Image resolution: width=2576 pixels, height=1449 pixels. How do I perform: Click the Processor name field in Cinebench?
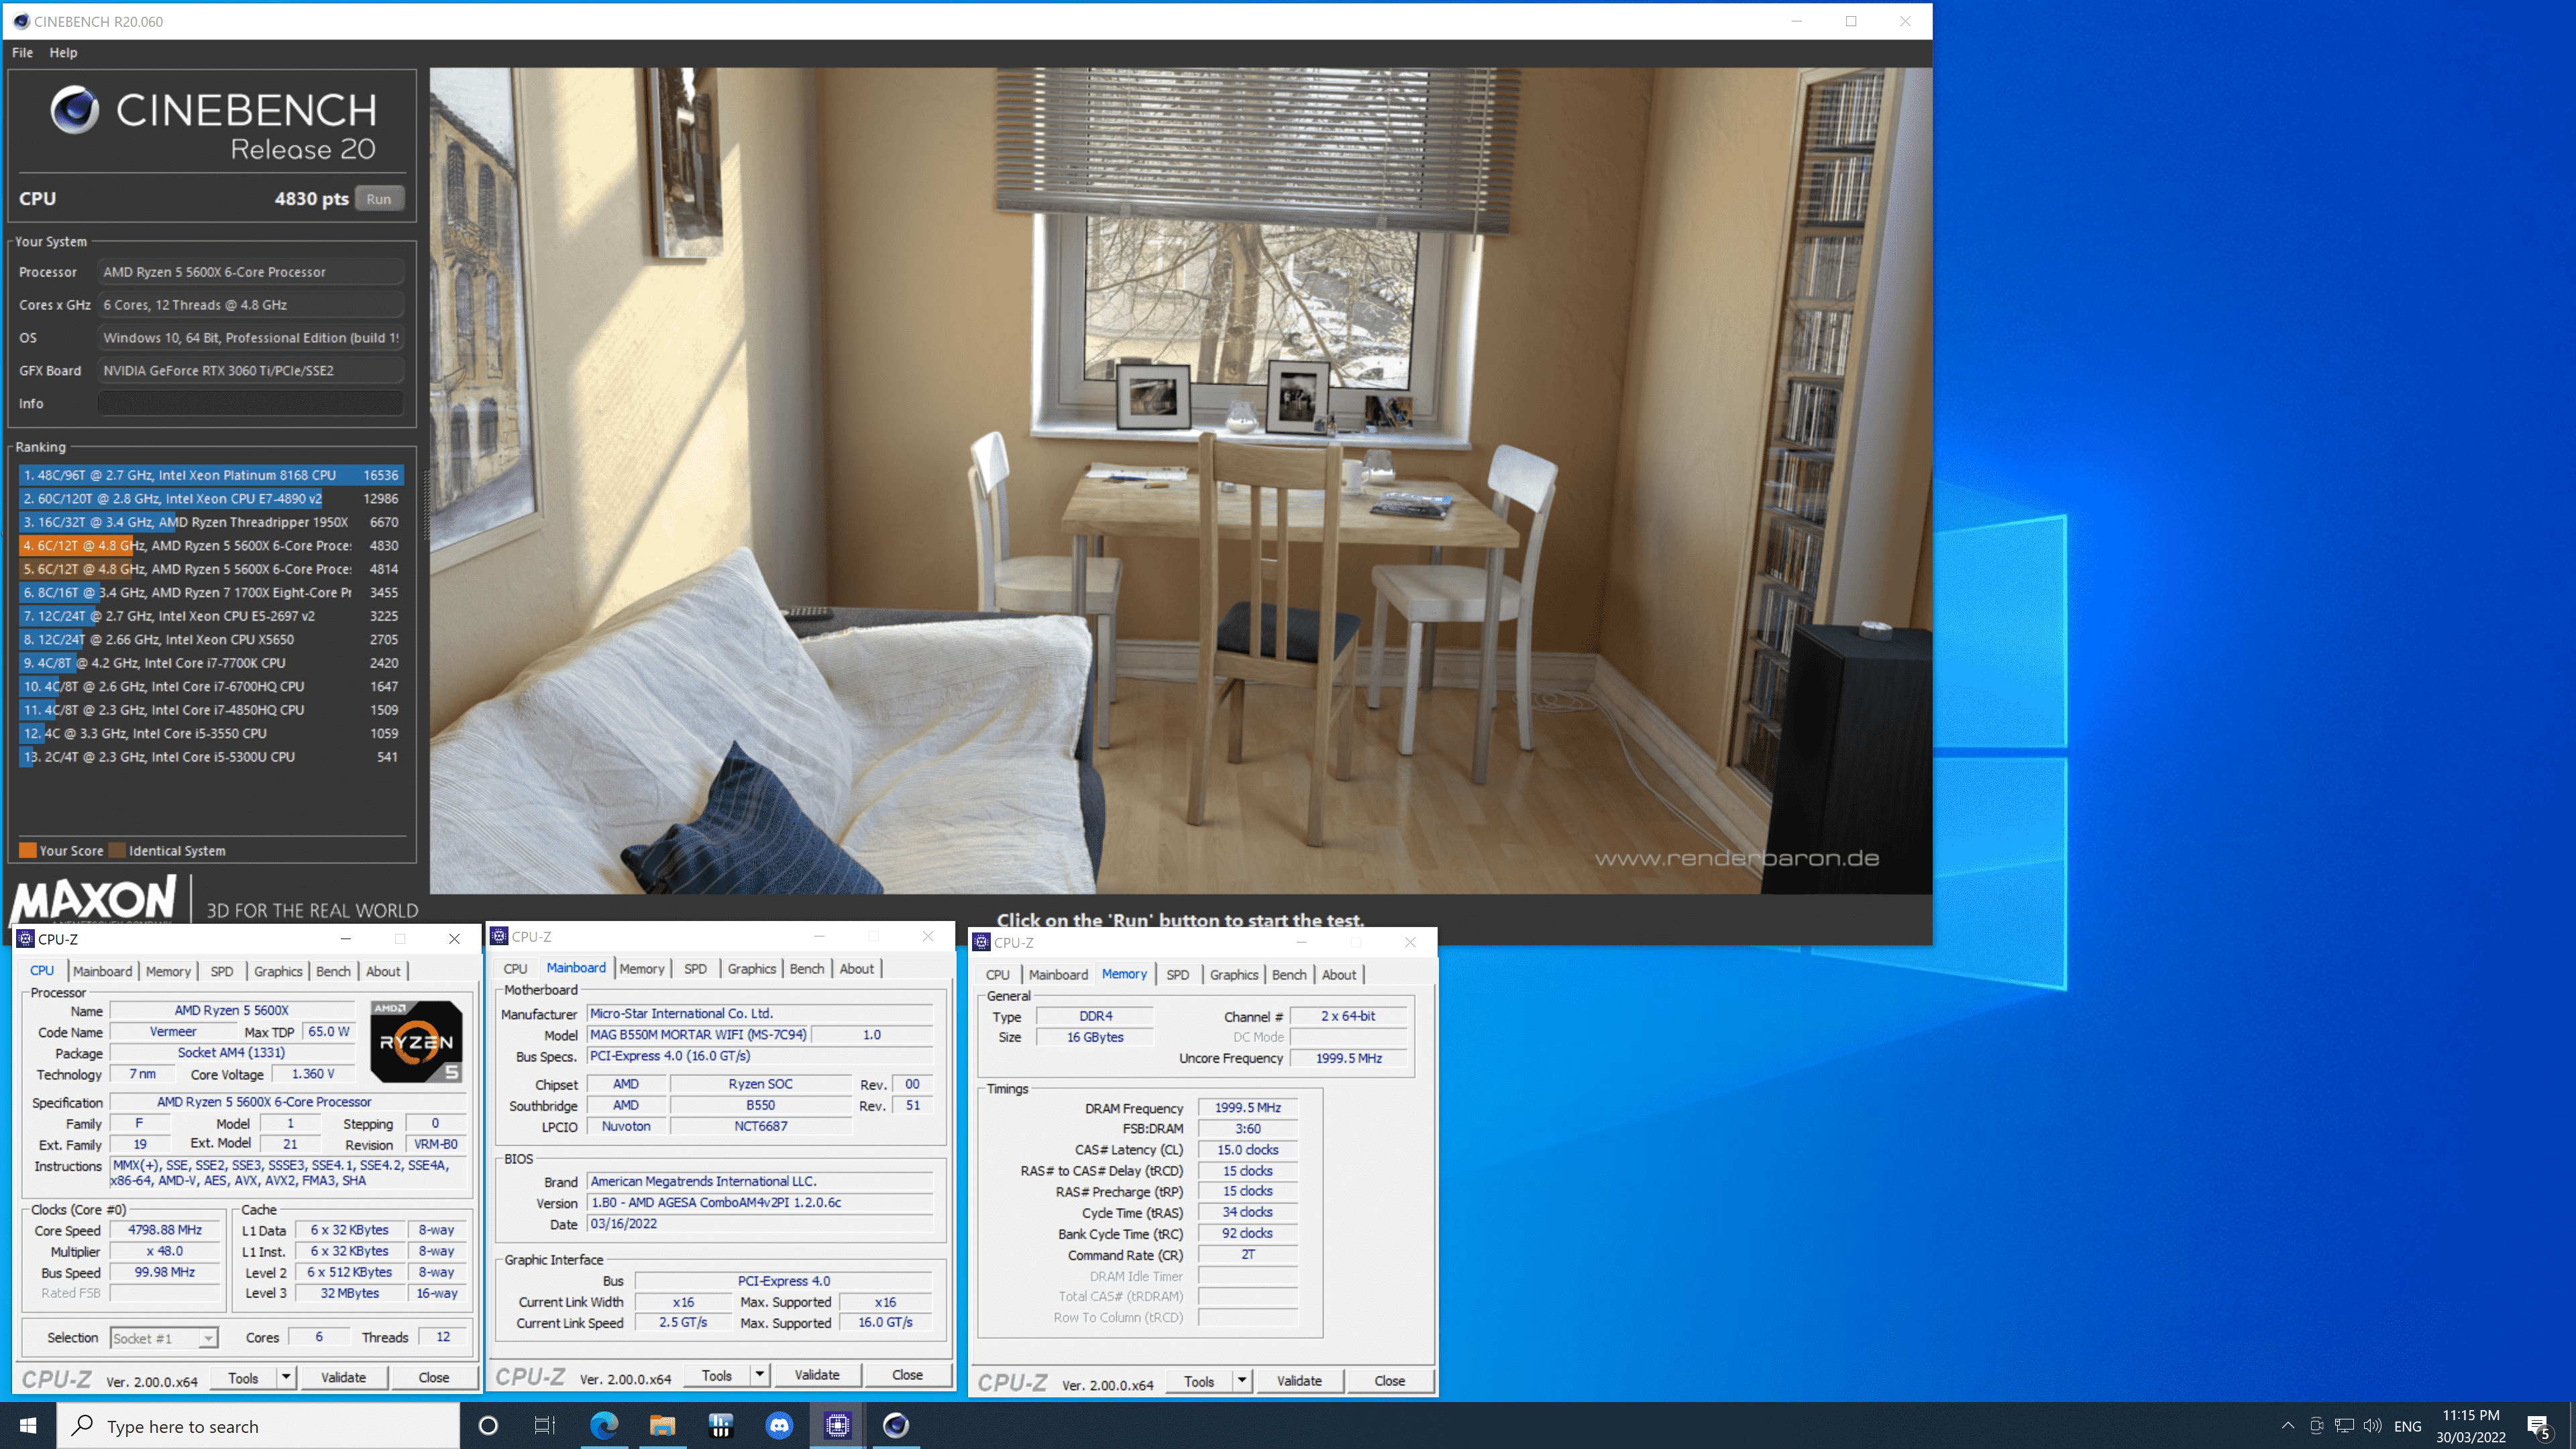click(250, 272)
